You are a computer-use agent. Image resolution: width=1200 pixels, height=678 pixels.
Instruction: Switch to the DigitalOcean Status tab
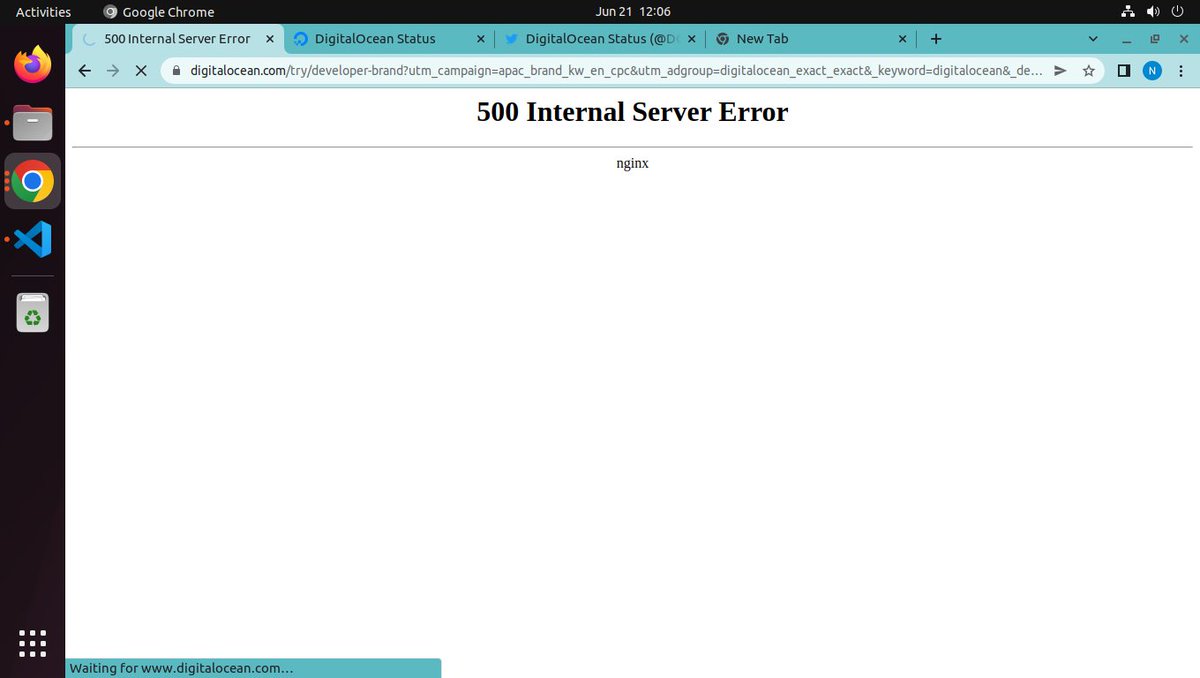389,39
